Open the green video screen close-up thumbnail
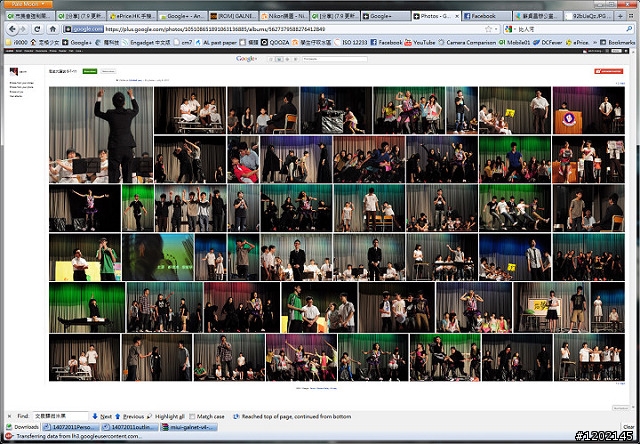This screenshot has width=640, height=444. click(x=158, y=257)
